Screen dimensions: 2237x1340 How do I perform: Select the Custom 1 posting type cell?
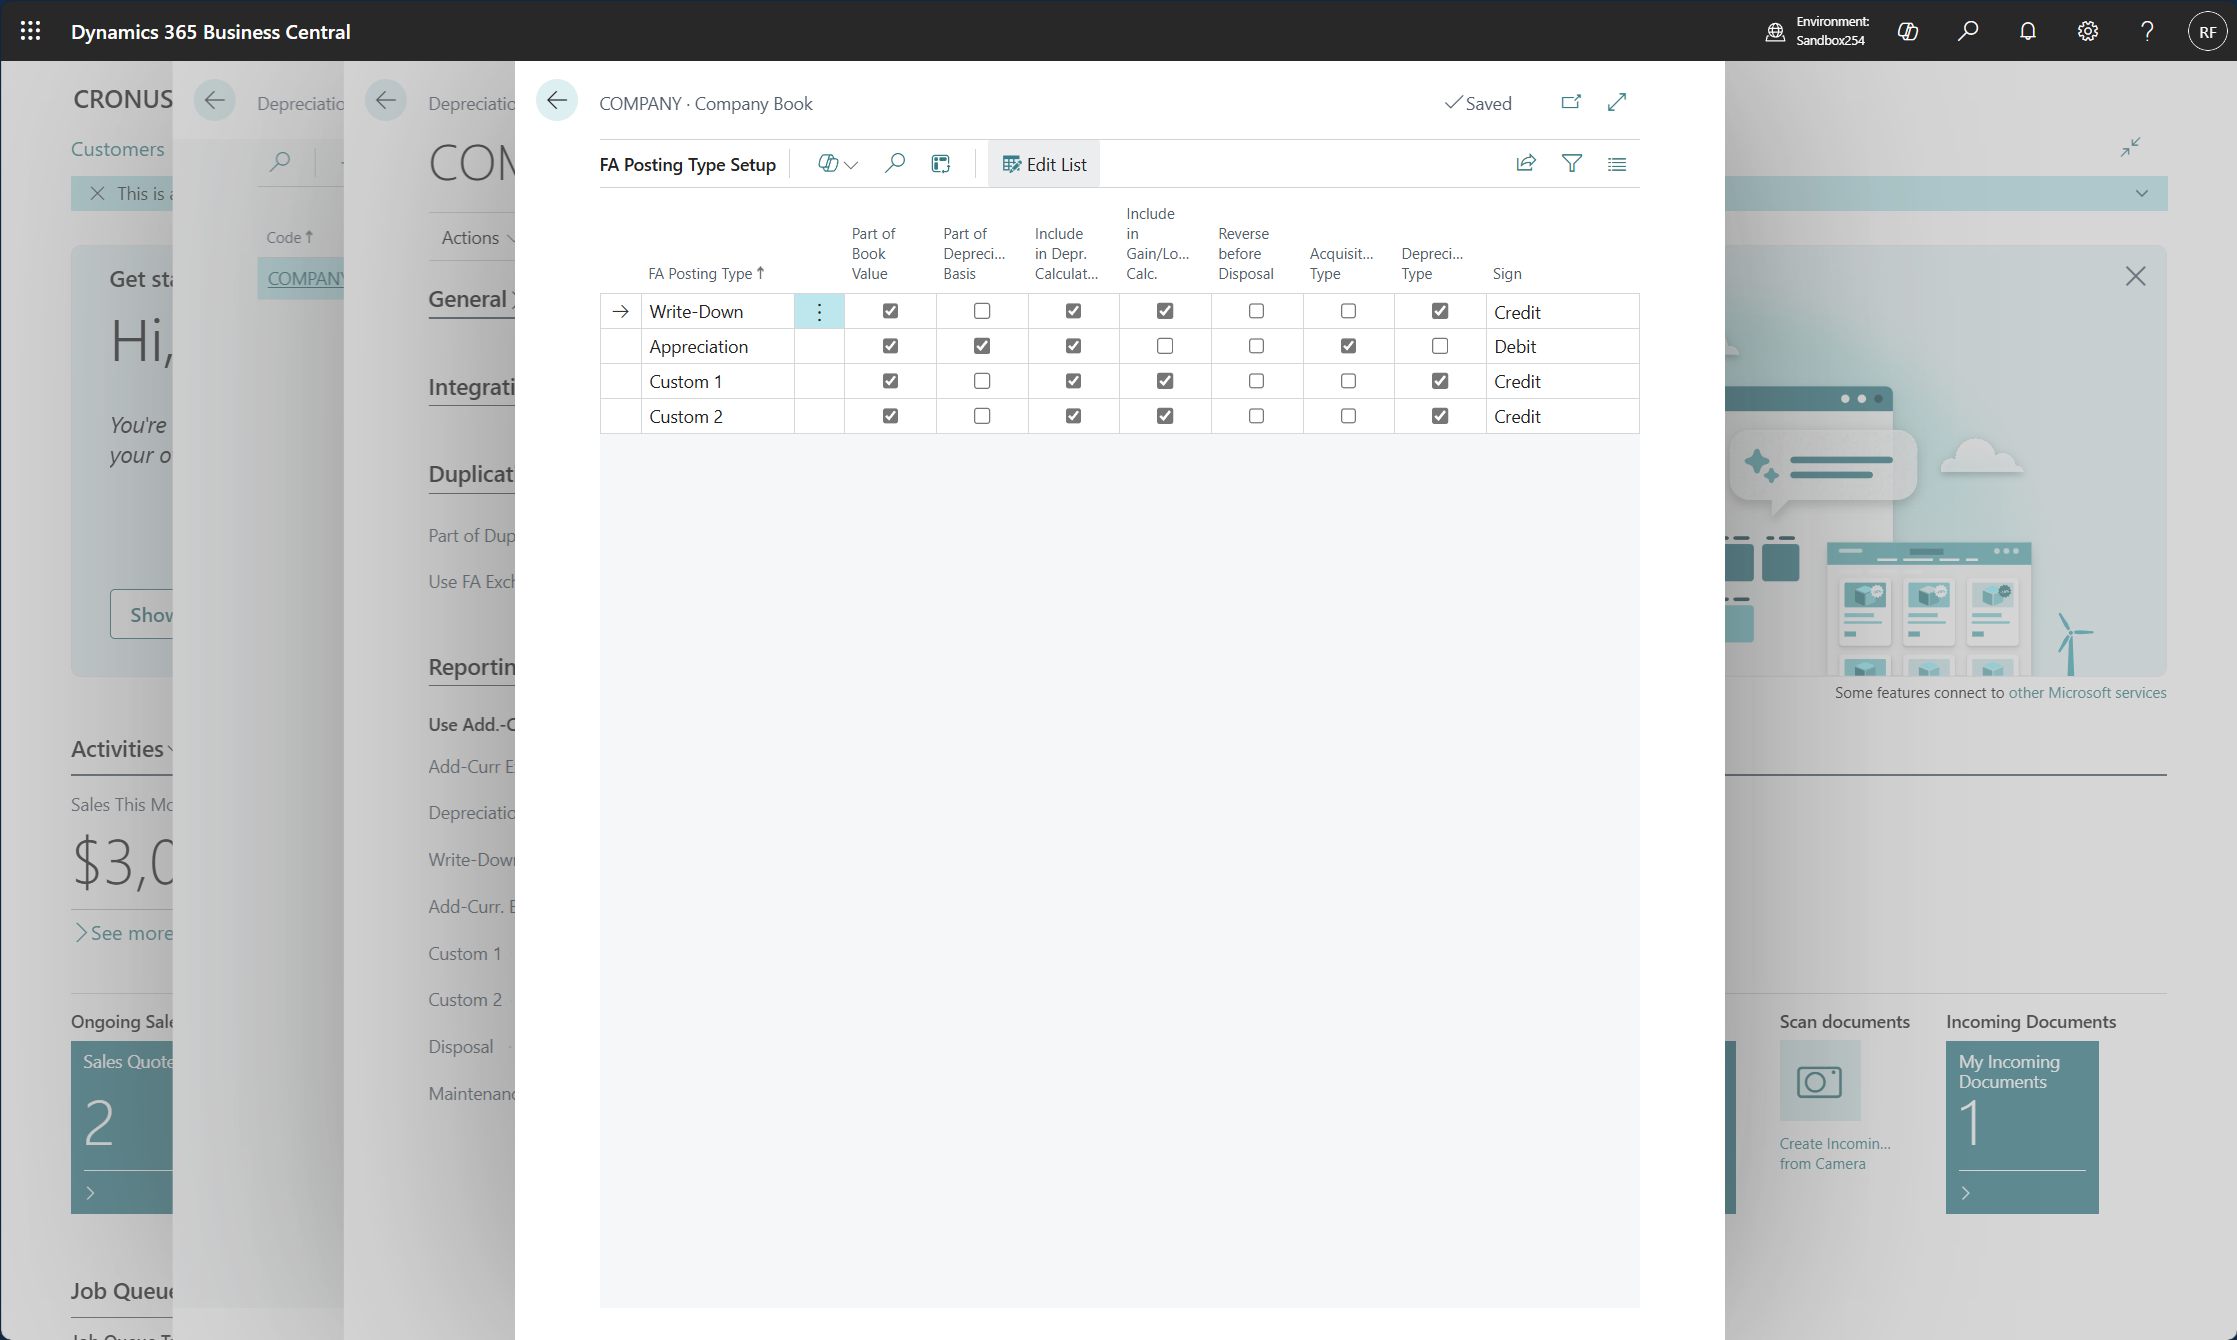(717, 382)
